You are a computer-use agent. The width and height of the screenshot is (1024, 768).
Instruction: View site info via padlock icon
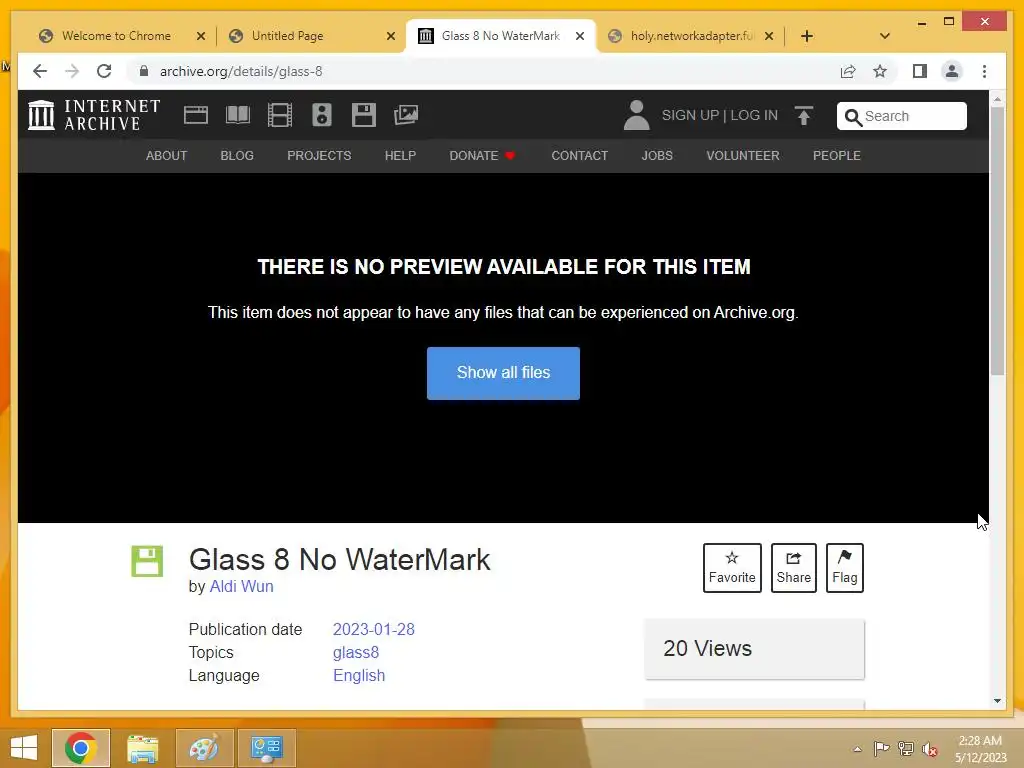click(x=144, y=71)
